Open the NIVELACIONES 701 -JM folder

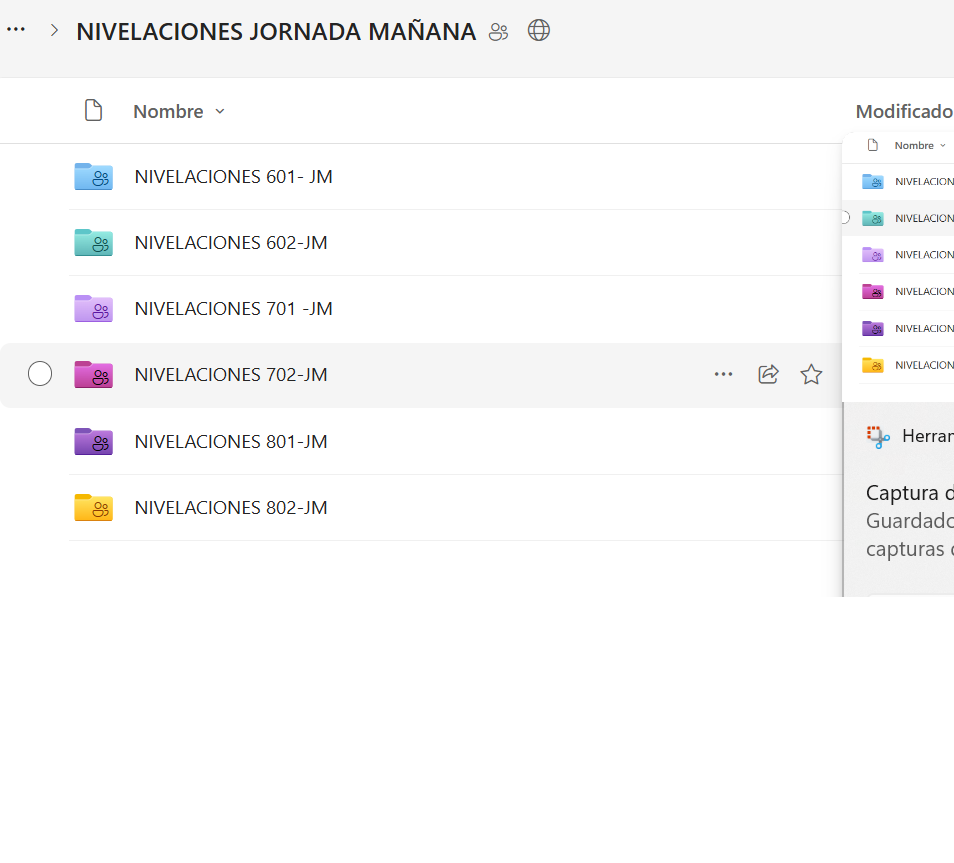pos(233,308)
